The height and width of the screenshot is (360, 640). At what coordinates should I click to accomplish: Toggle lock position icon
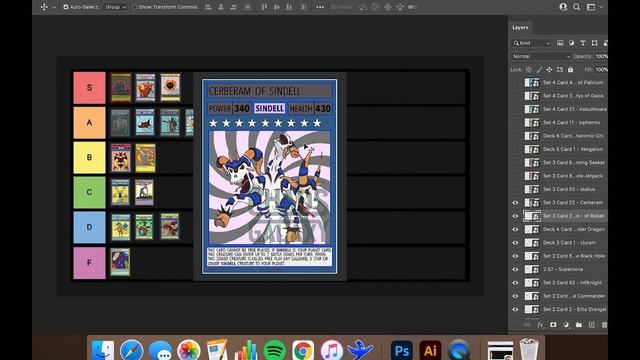pos(549,70)
